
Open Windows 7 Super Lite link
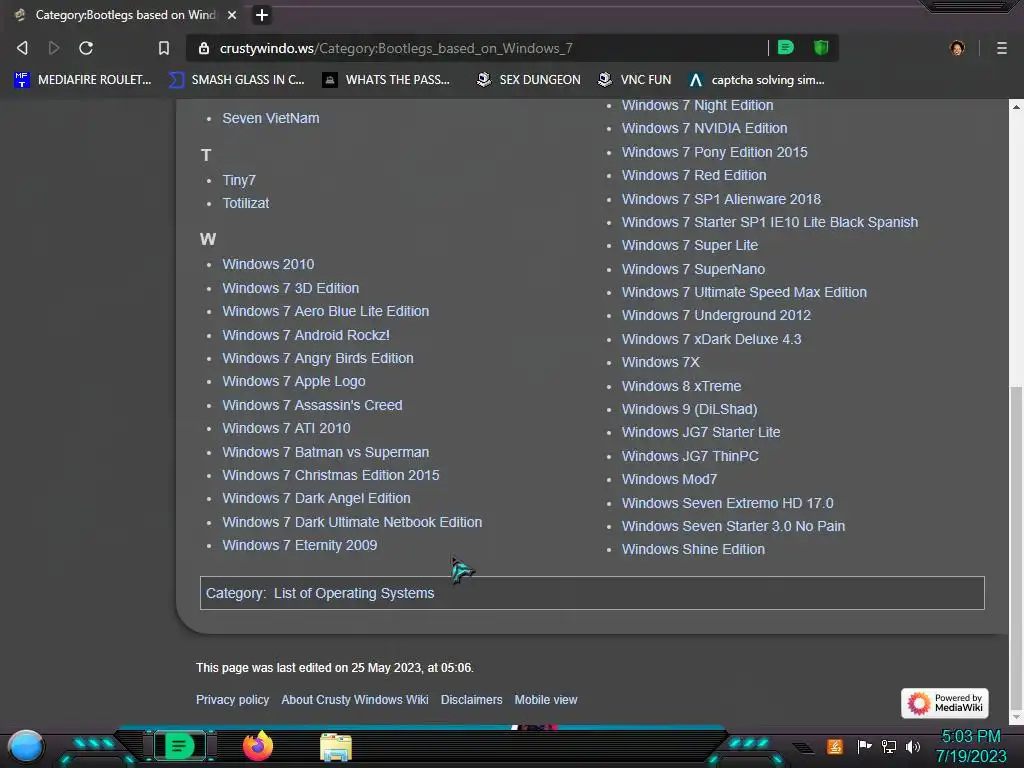(x=690, y=246)
